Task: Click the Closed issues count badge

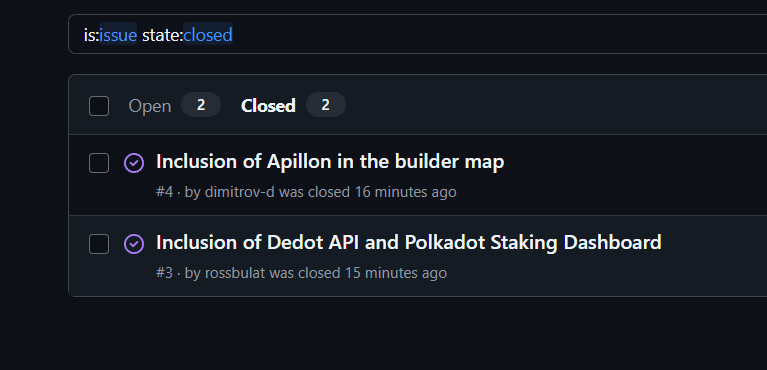Action: click(326, 105)
